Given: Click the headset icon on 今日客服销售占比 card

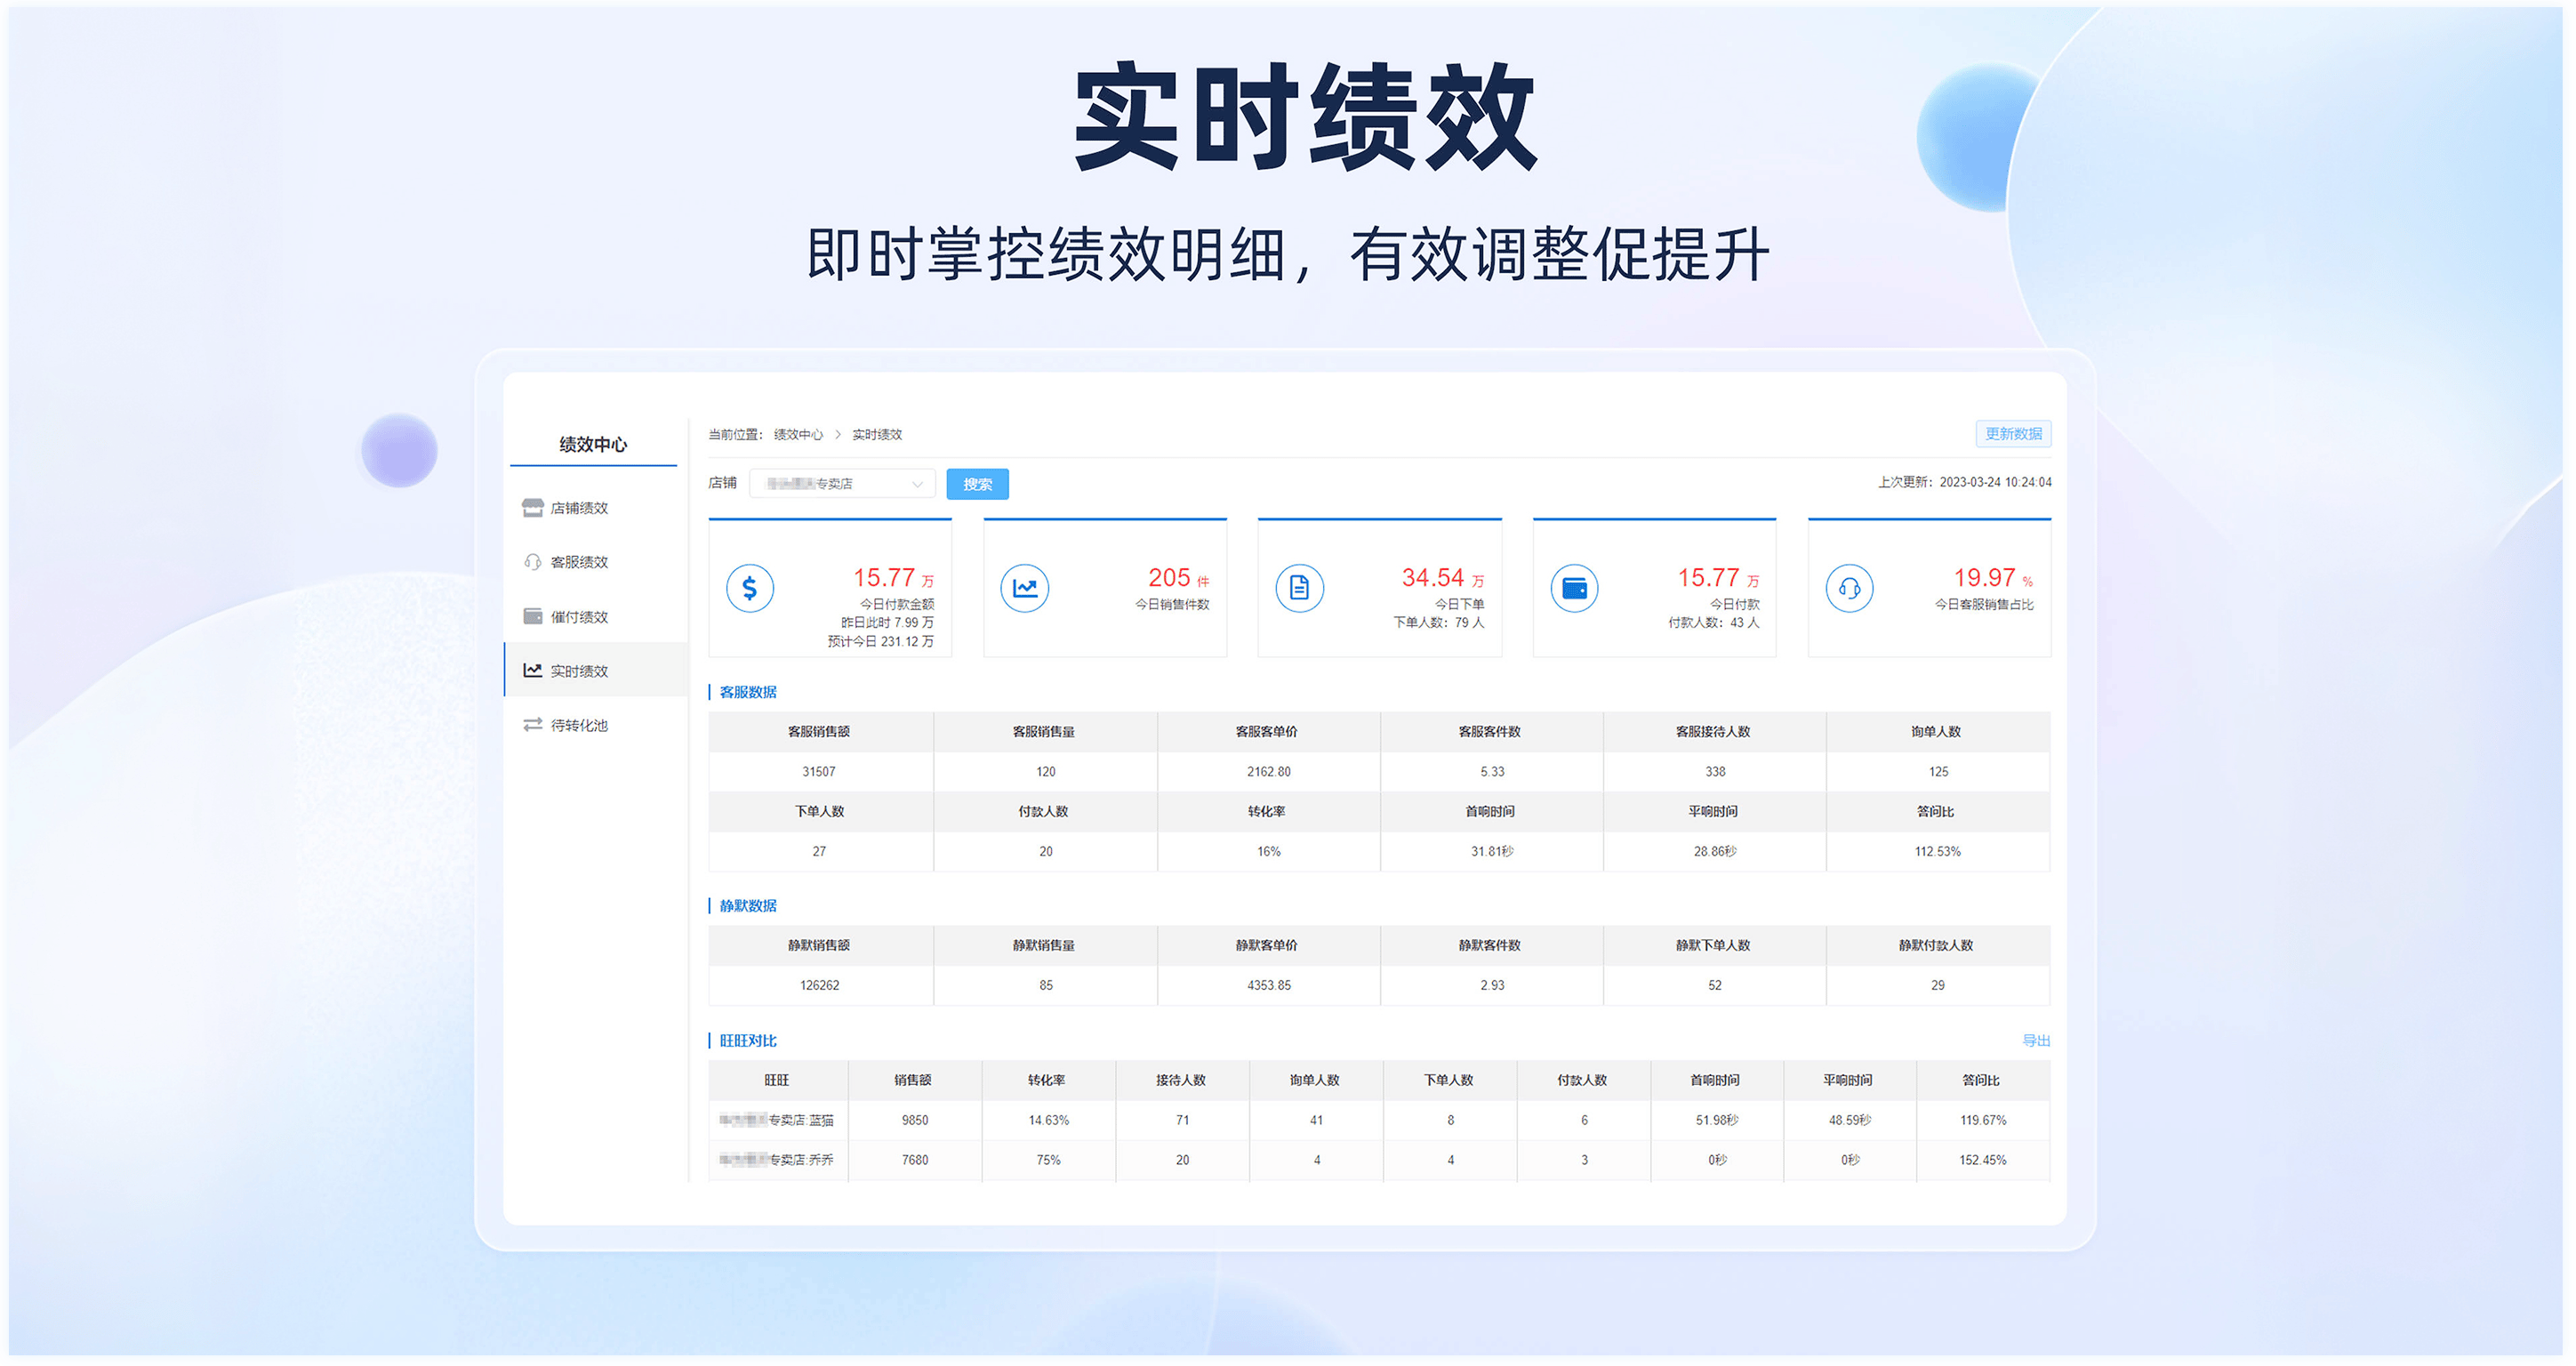Looking at the screenshot, I should coord(1849,588).
